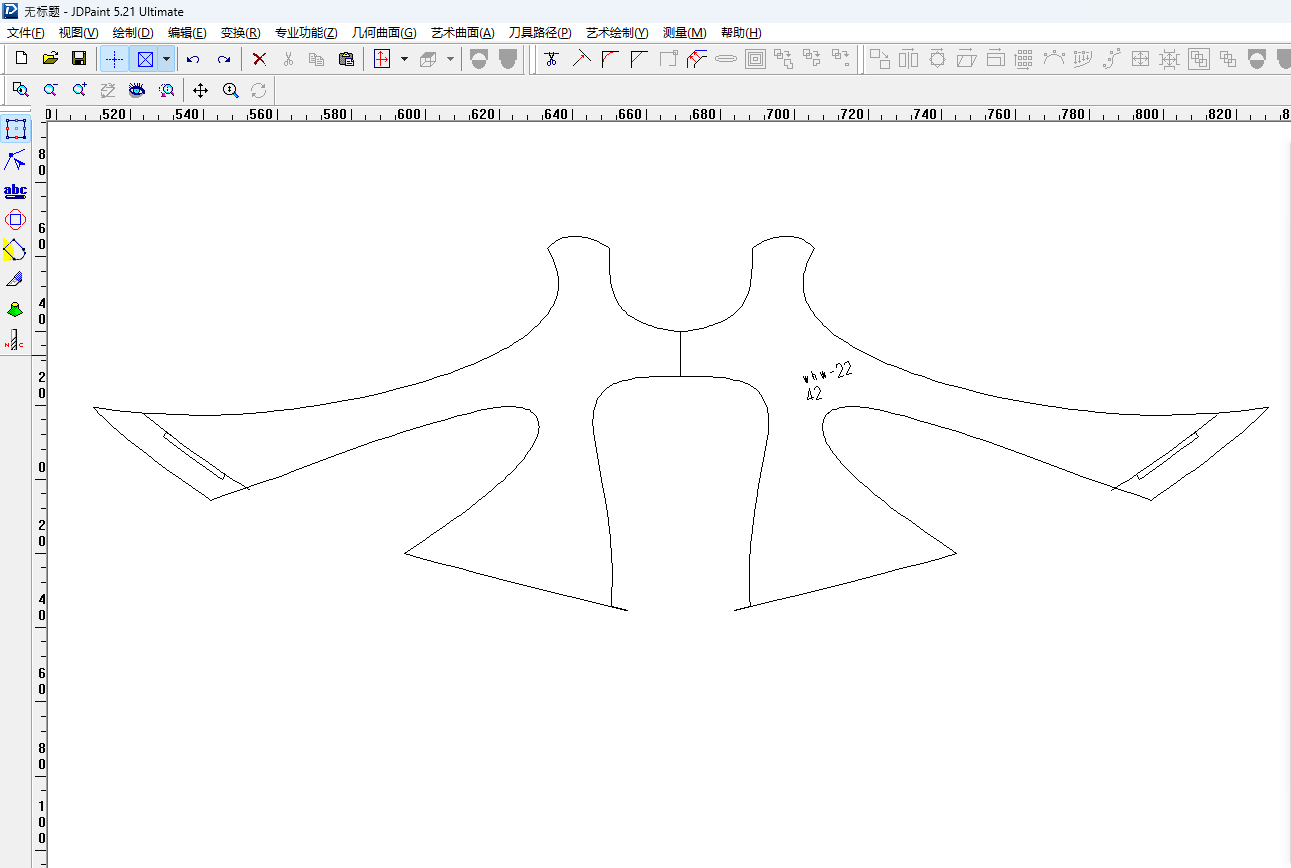Click the eye view icon in the zoom toolbar

[137, 90]
